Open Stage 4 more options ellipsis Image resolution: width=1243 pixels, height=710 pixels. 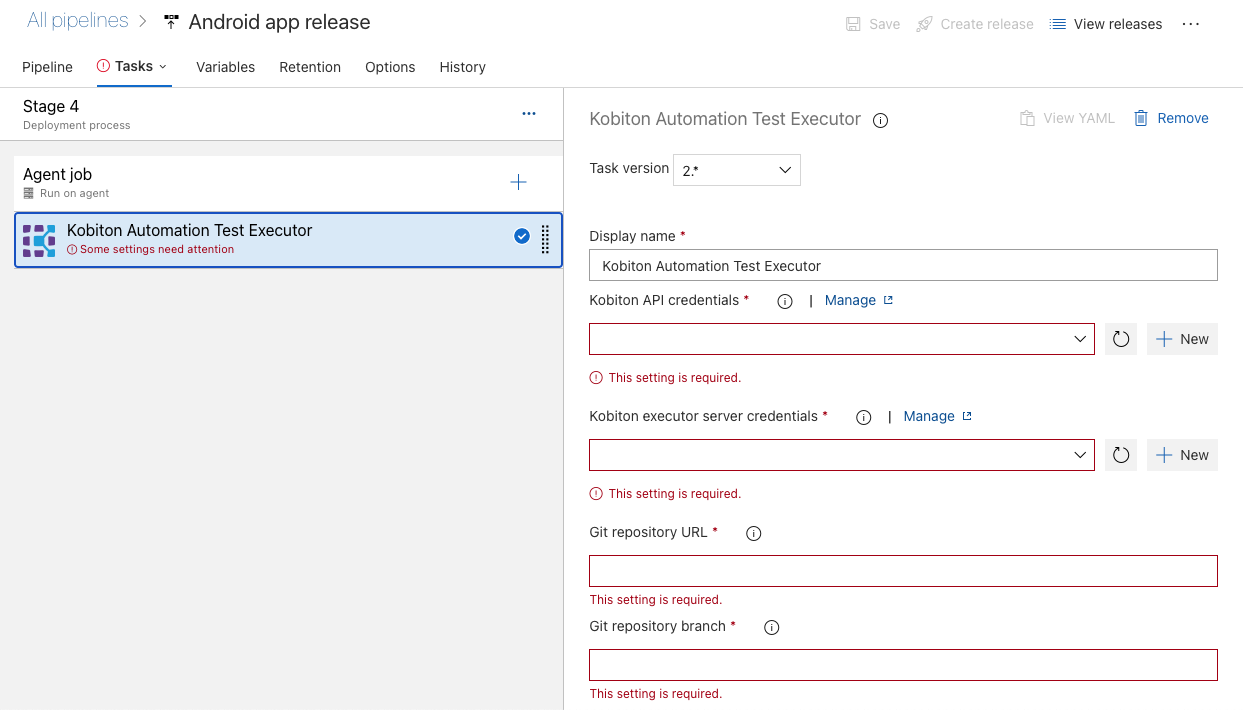tap(529, 114)
